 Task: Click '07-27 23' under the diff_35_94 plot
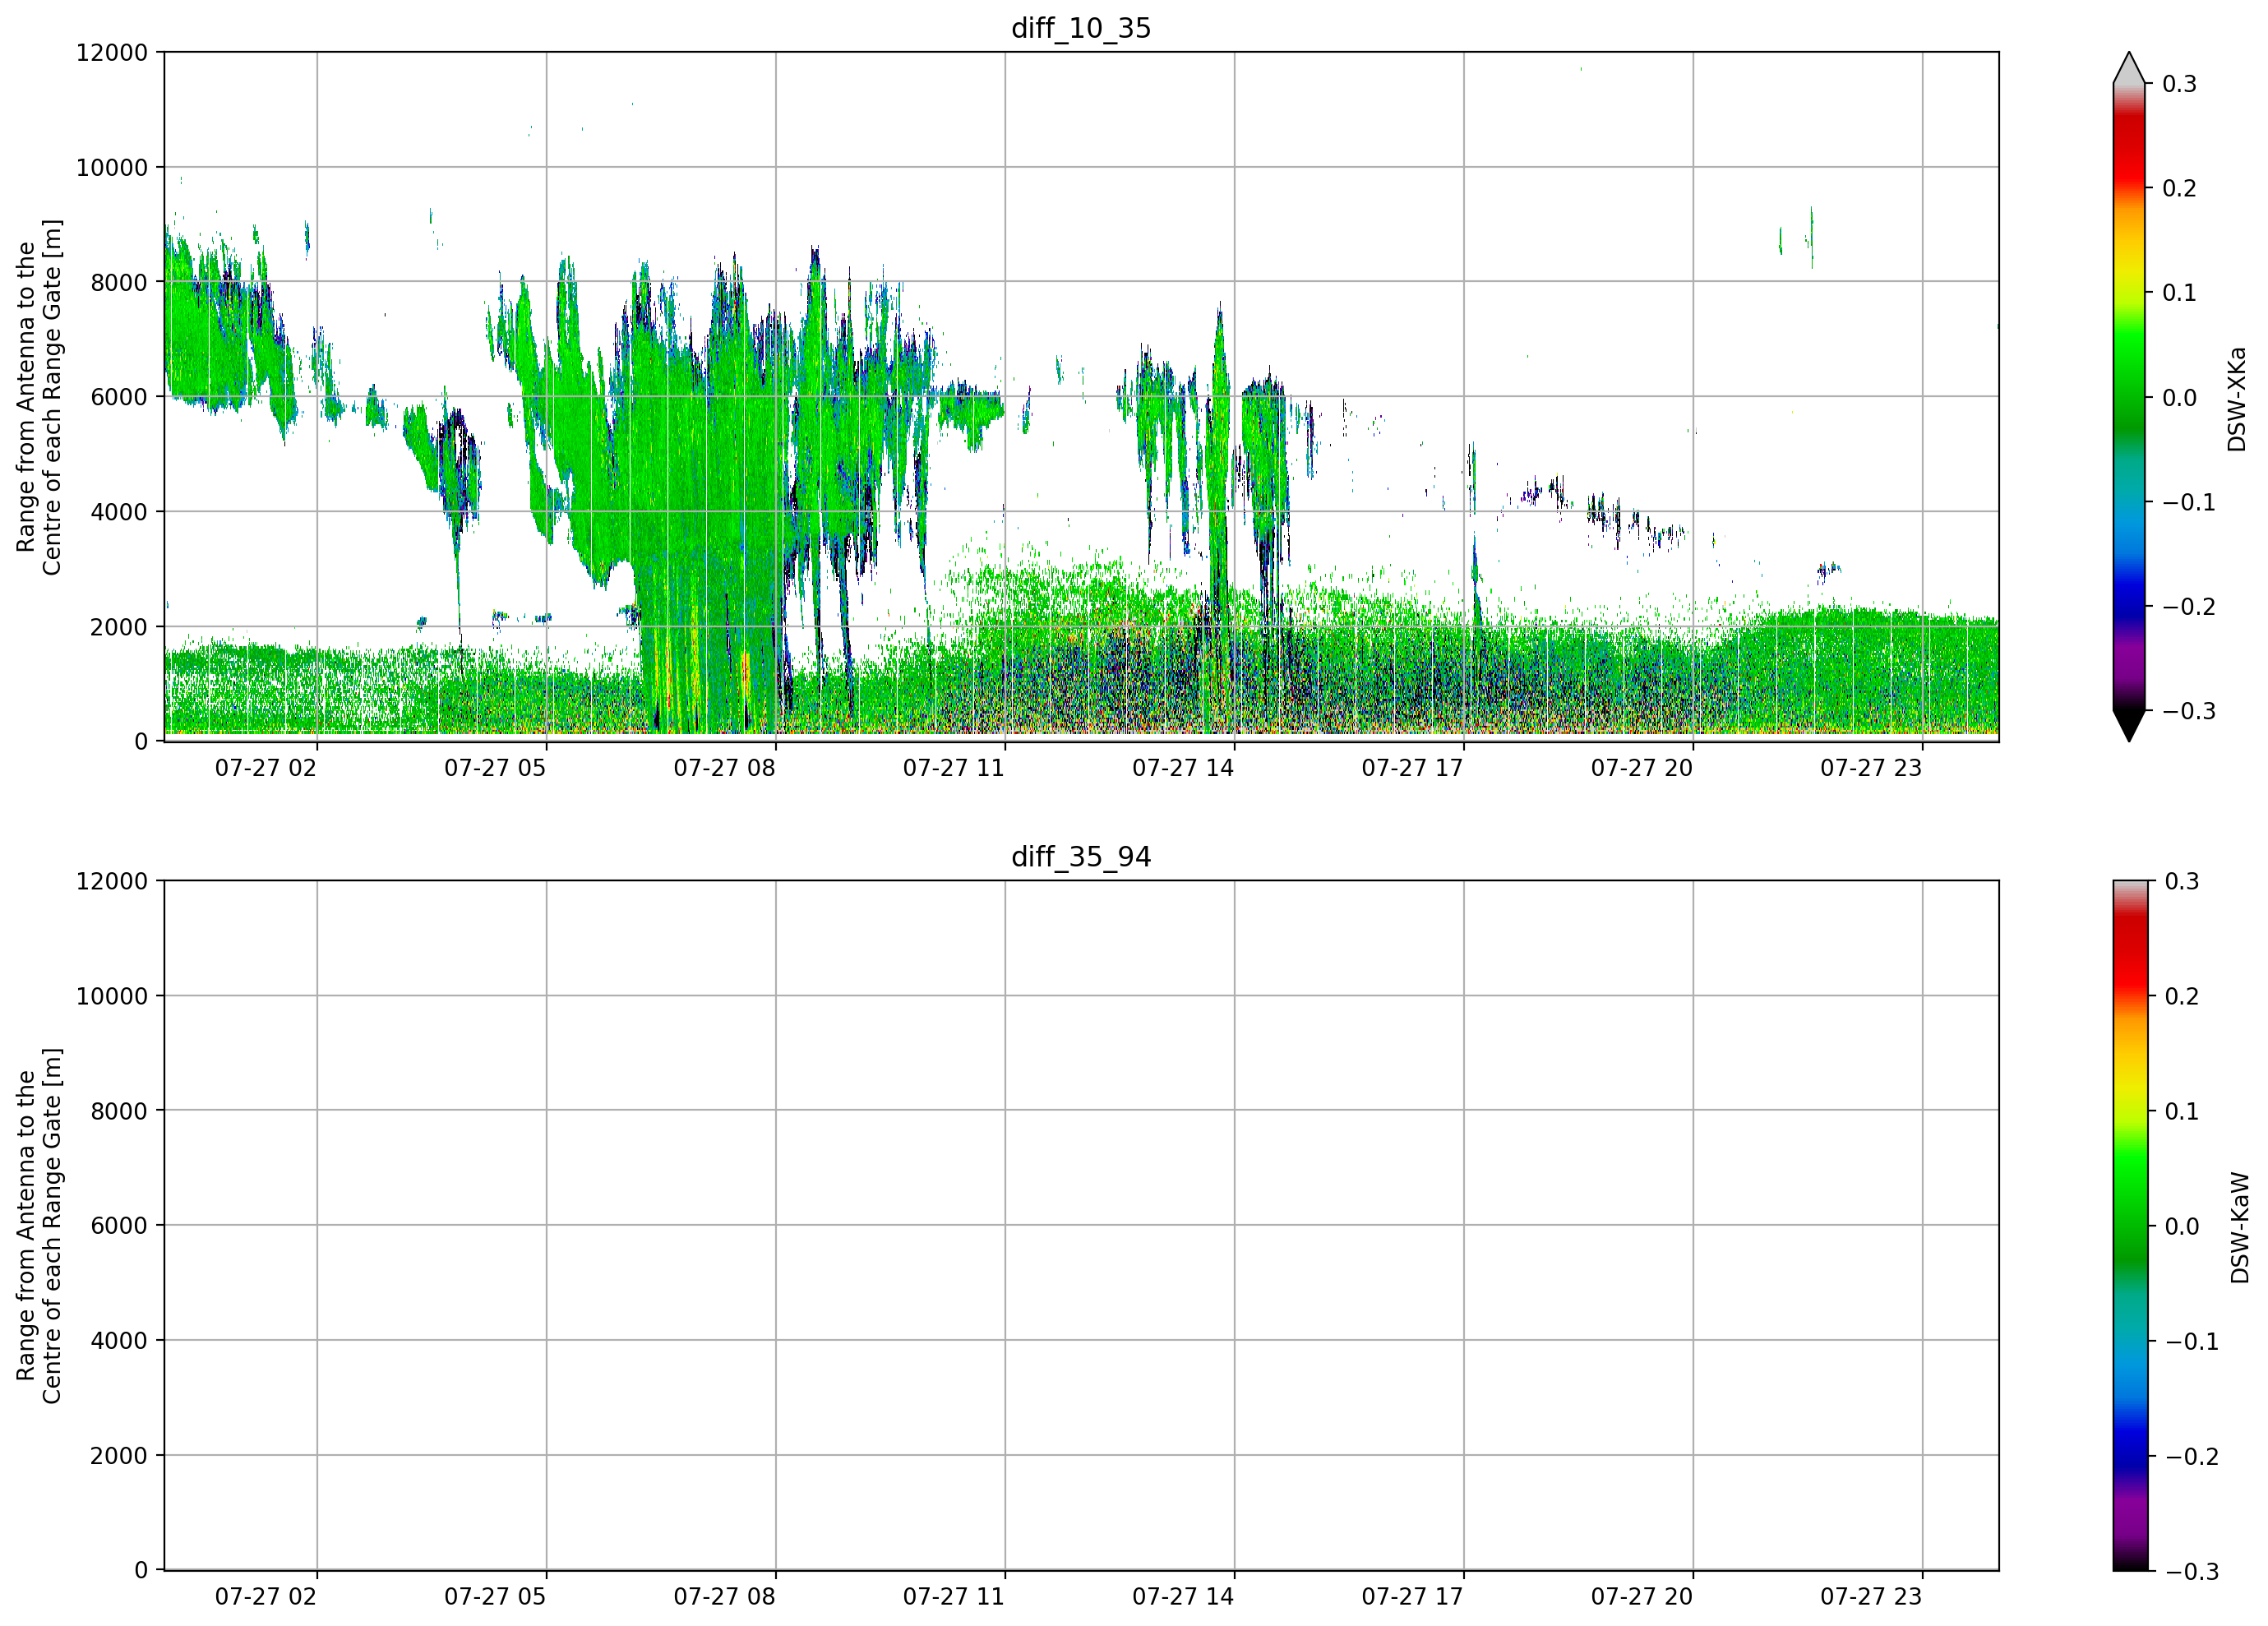click(1871, 1596)
